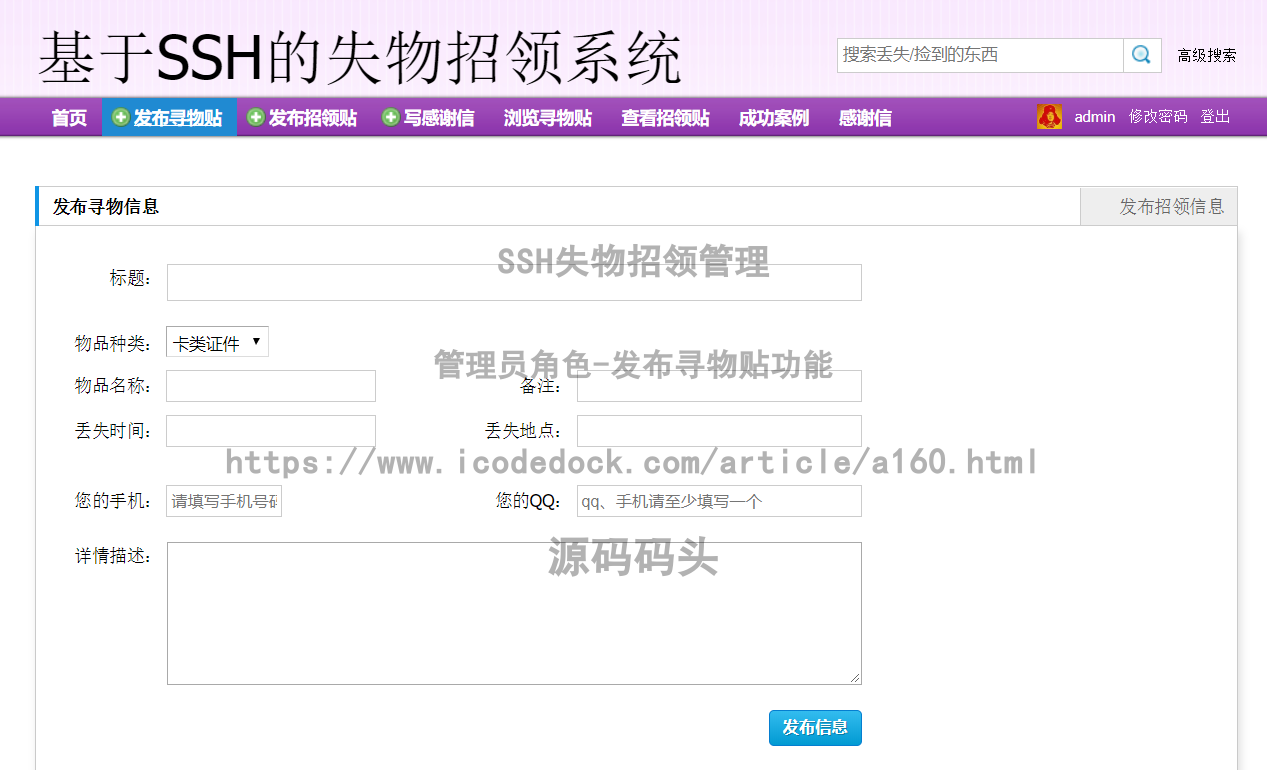Click the 详情描述 description textarea
Image resolution: width=1267 pixels, height=770 pixels.
tap(513, 610)
